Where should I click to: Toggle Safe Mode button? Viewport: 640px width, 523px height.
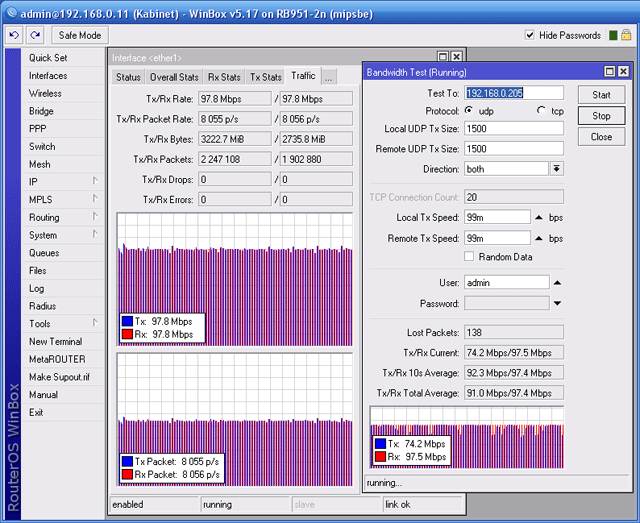click(x=80, y=35)
